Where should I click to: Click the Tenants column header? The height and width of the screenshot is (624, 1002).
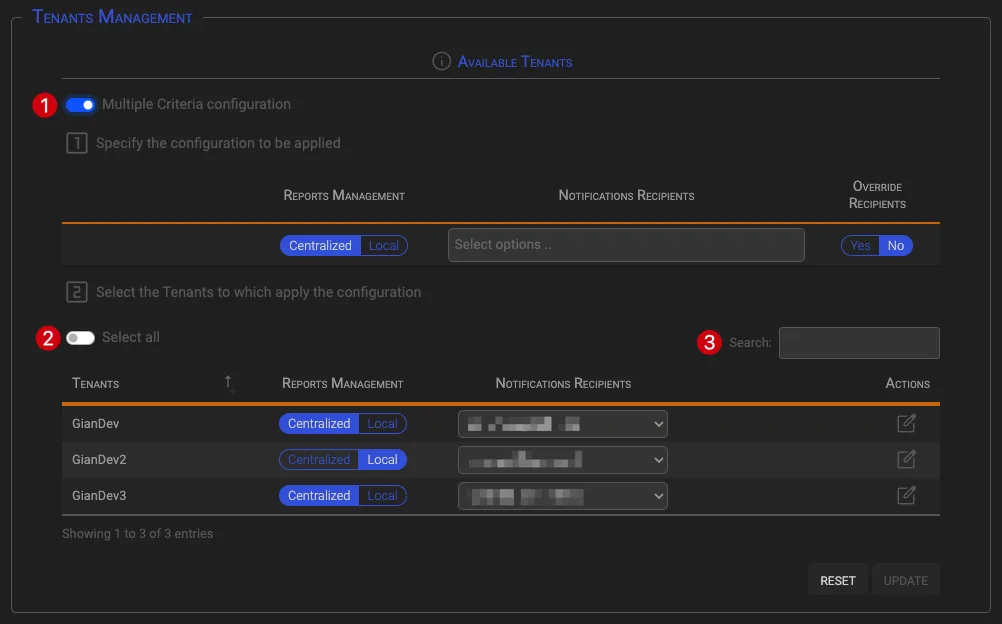point(95,384)
